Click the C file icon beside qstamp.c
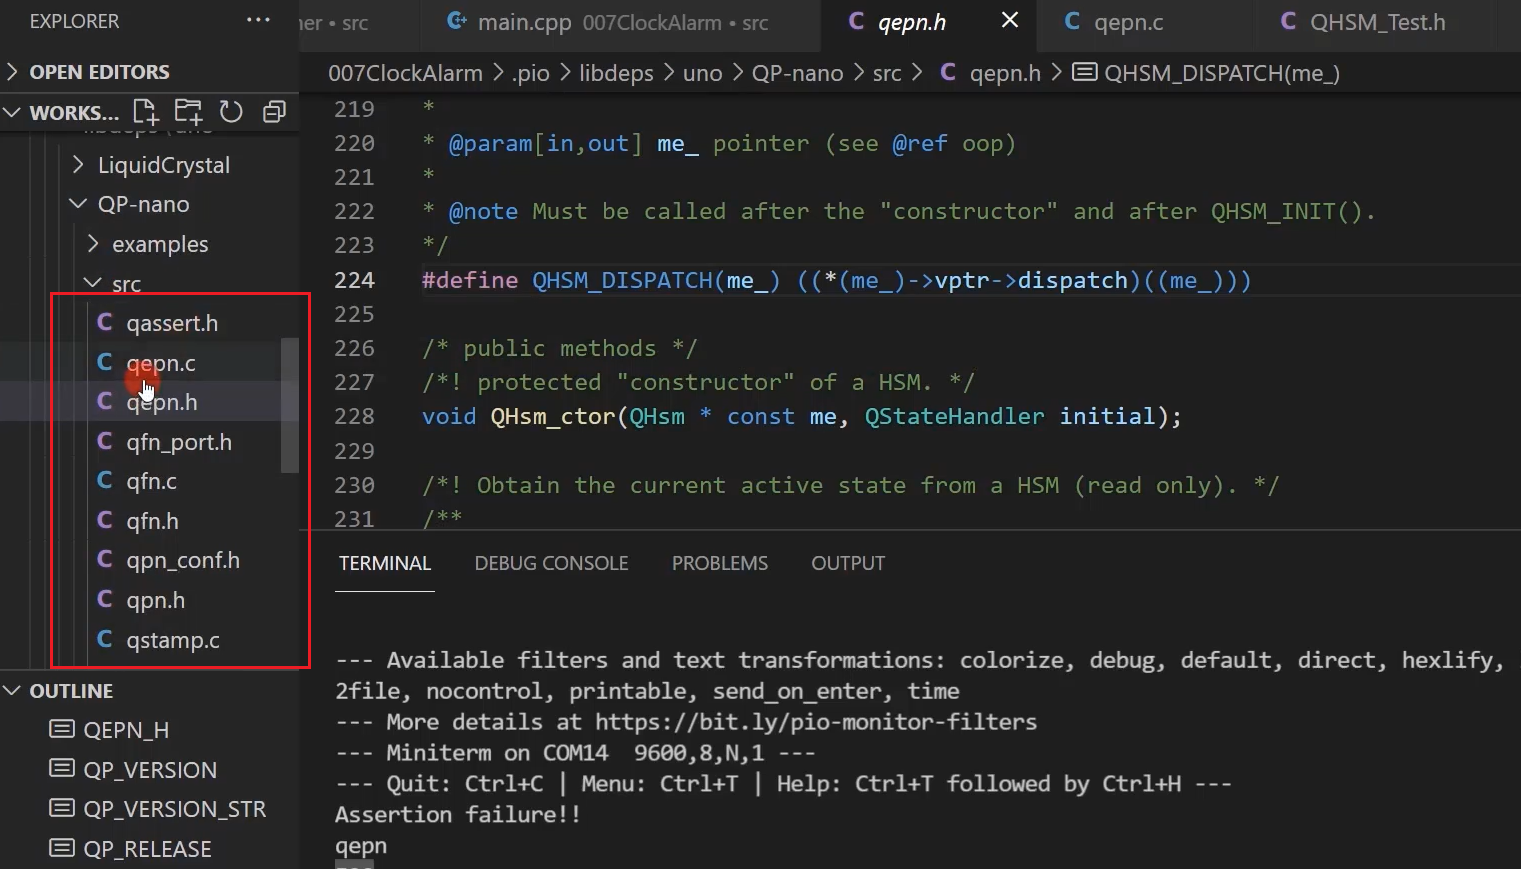This screenshot has width=1521, height=869. coord(105,639)
